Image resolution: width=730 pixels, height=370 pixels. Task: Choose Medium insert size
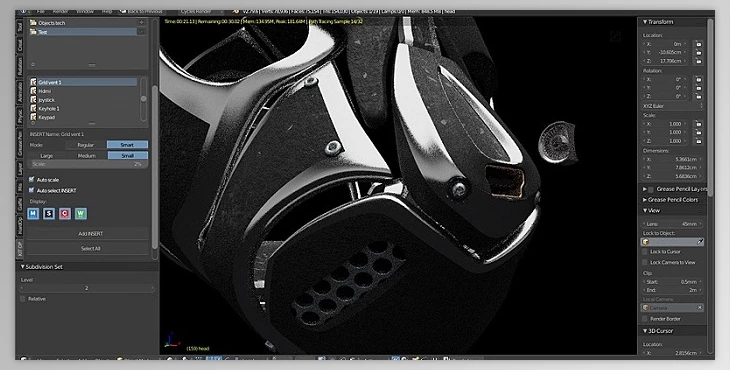click(87, 155)
